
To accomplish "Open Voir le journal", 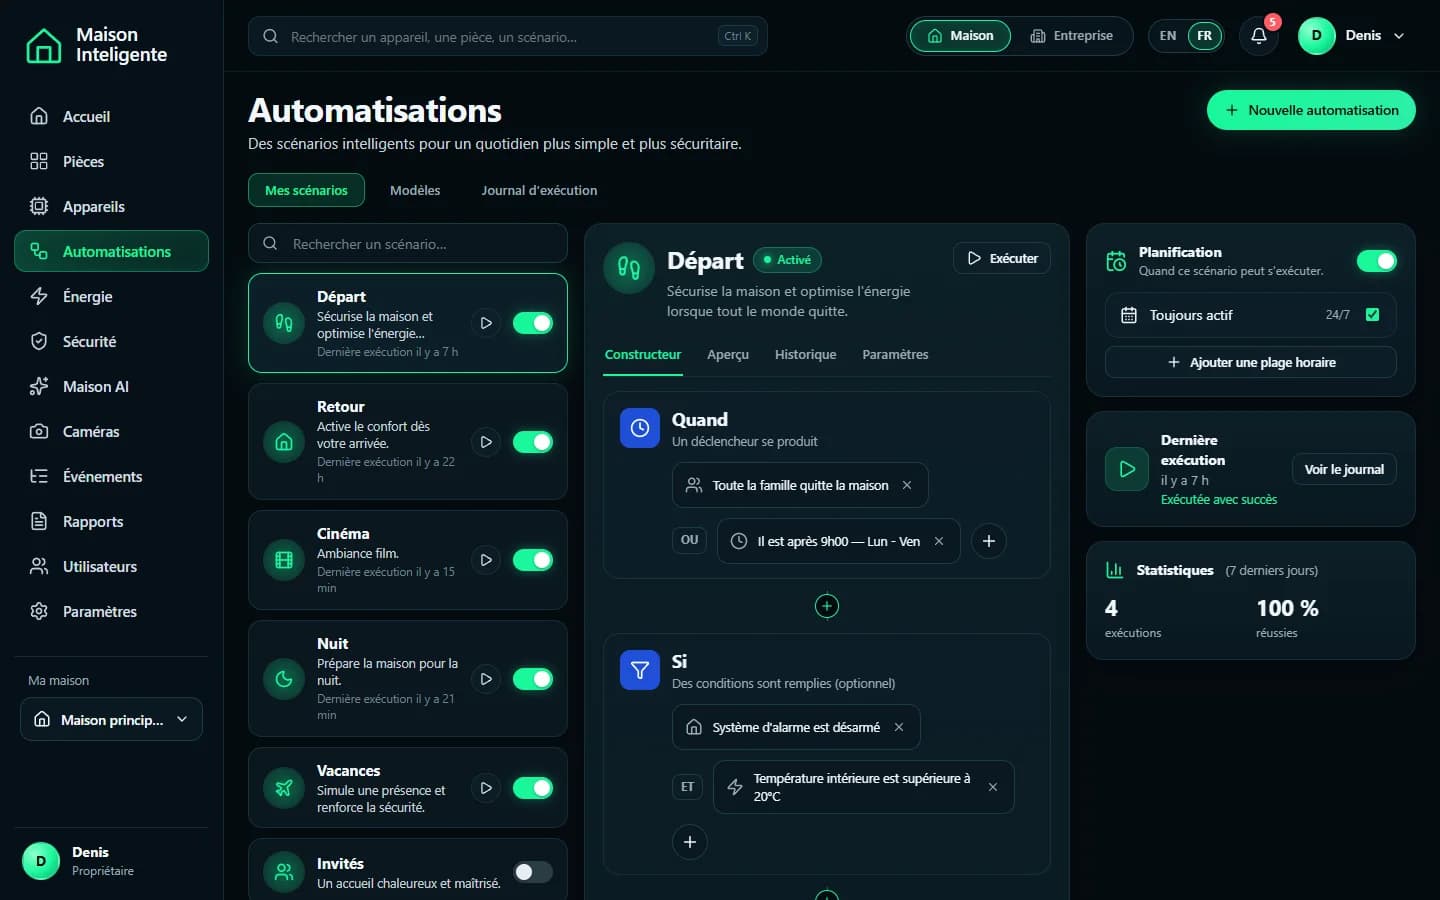I will pos(1344,469).
